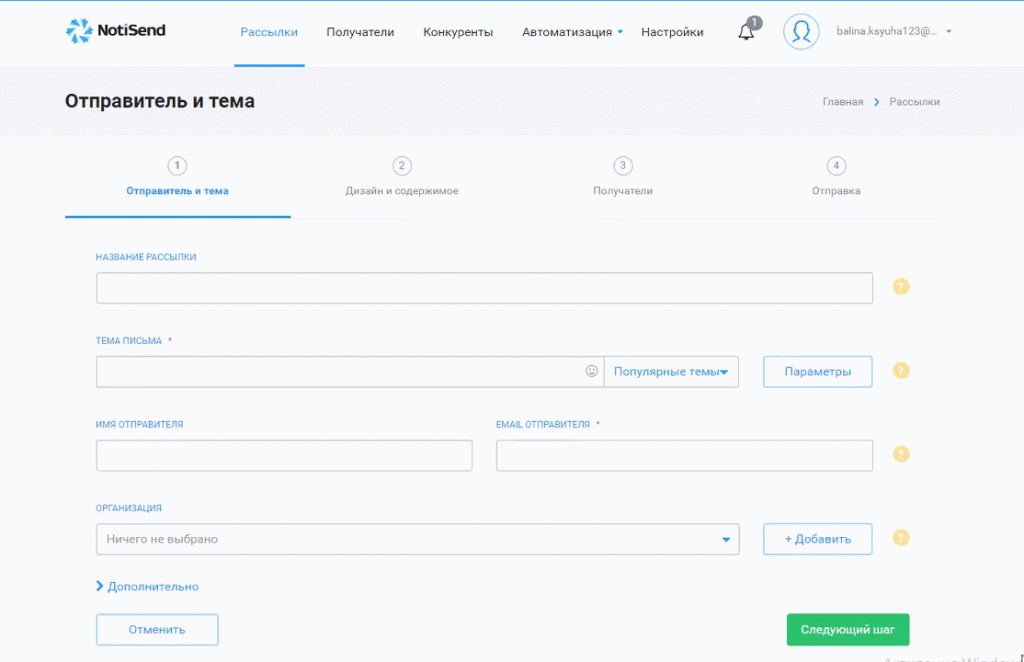Open the Настройки menu item
This screenshot has height=662, width=1024.
[x=672, y=31]
